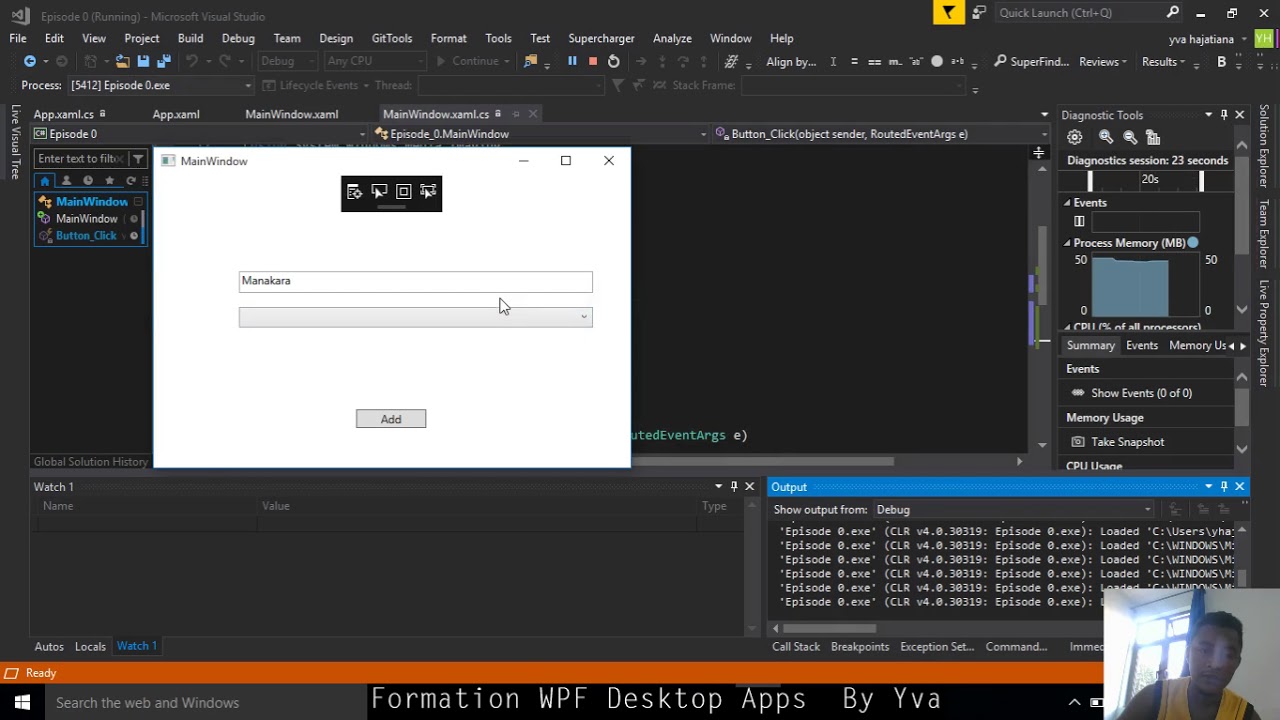Click Zoom Out icon in Diagnostic Tools
The image size is (1280, 720).
1130,137
